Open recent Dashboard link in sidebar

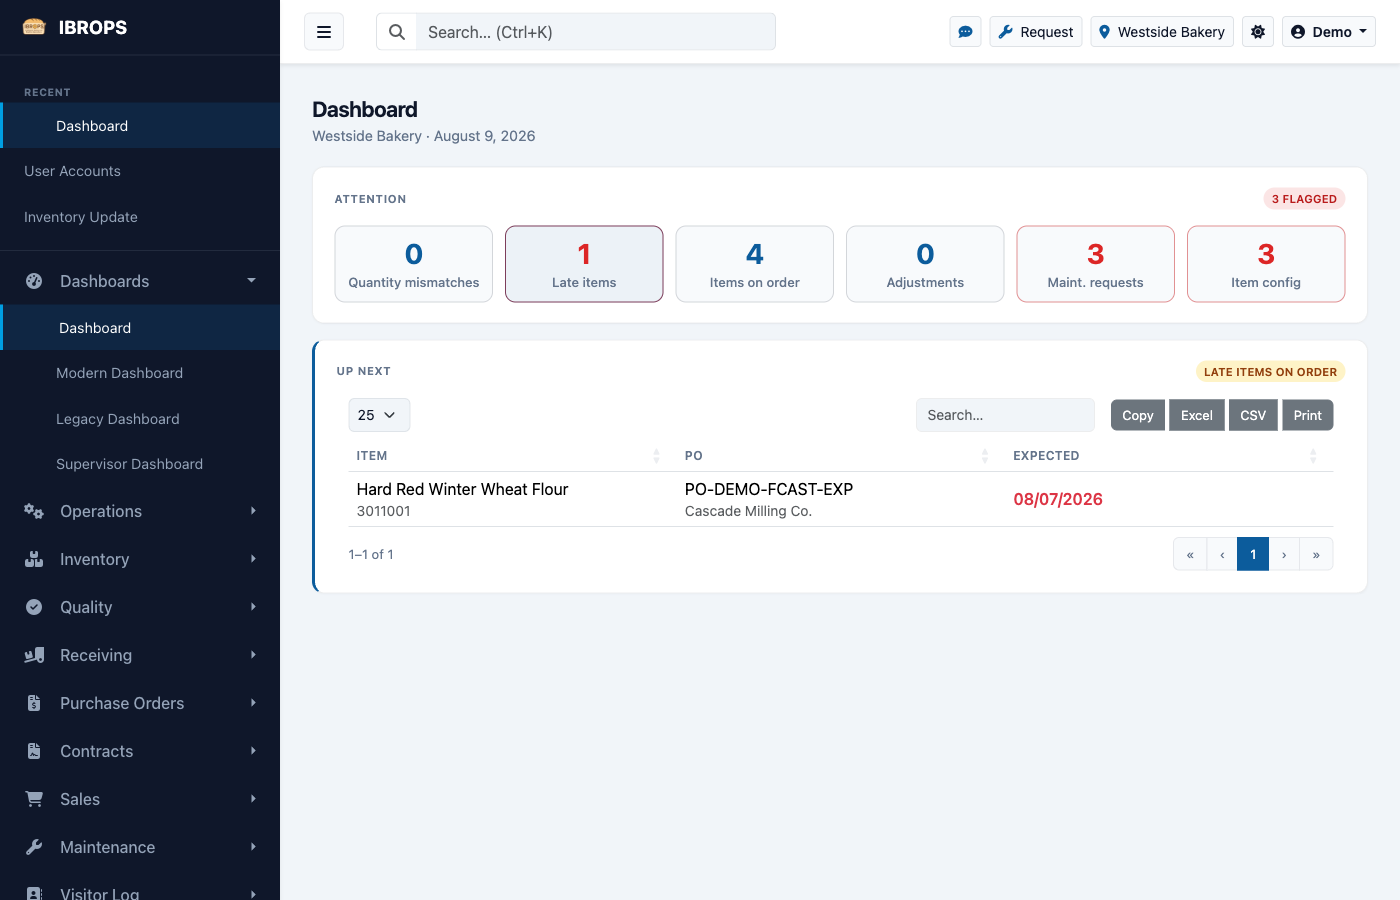[x=140, y=126]
